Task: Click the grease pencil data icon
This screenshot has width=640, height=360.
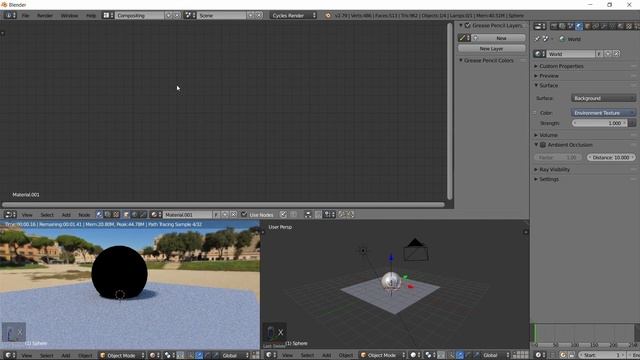Action: (x=464, y=38)
